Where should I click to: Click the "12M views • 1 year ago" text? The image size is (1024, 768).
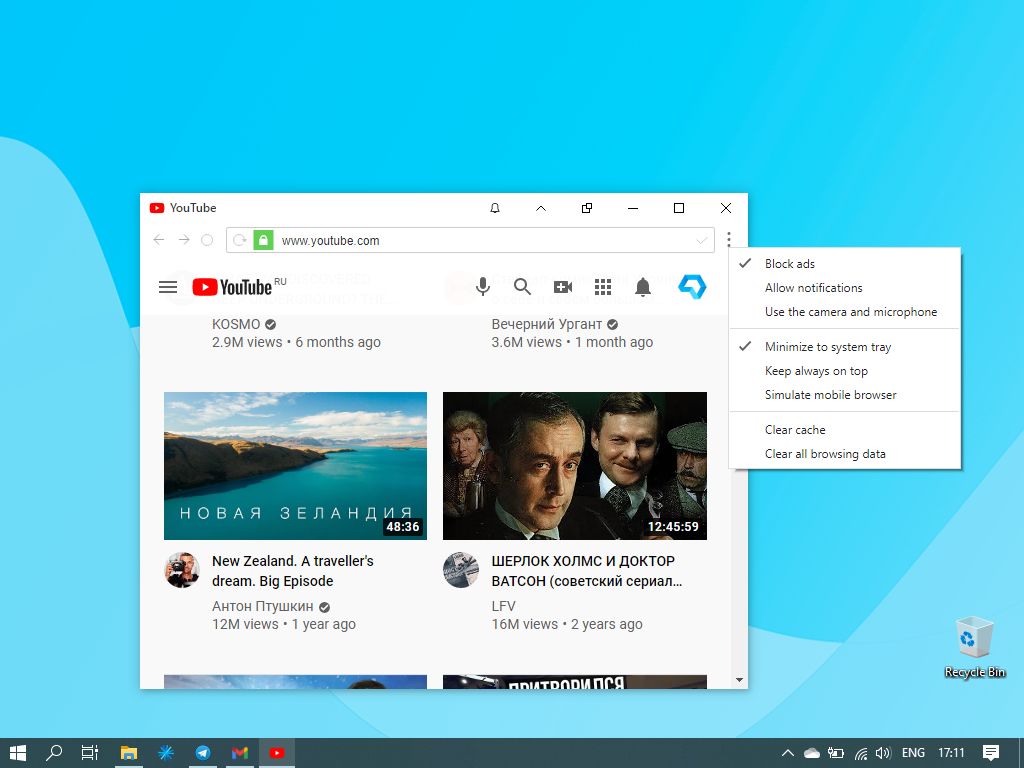coord(283,624)
